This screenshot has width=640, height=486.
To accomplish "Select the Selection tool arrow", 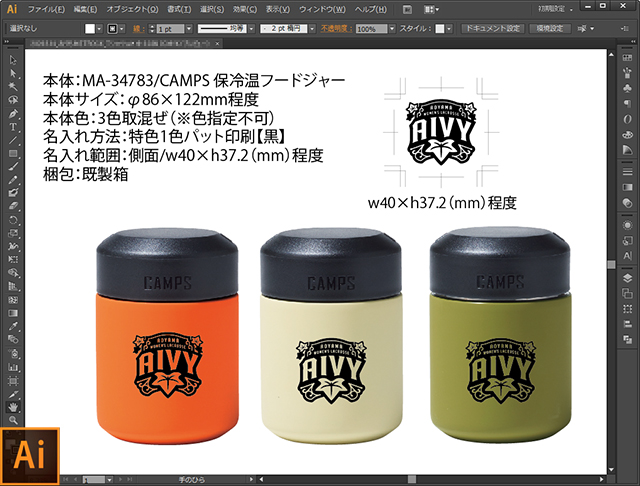I will point(12,61).
